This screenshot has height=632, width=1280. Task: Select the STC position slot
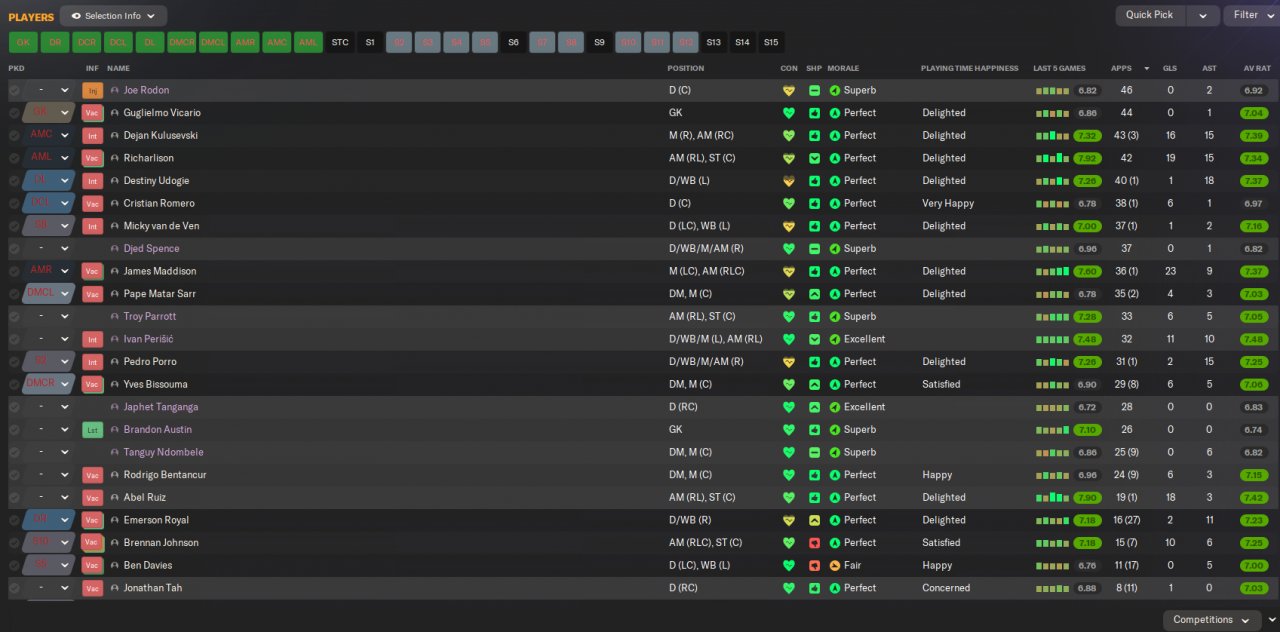[340, 42]
